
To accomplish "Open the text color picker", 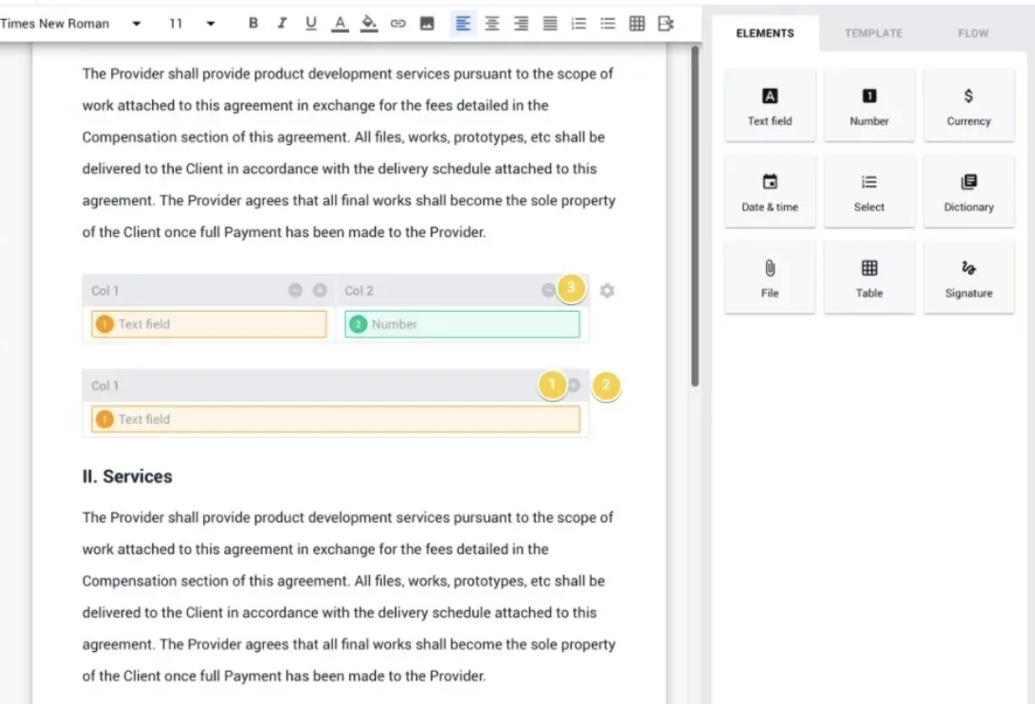I will 339,23.
